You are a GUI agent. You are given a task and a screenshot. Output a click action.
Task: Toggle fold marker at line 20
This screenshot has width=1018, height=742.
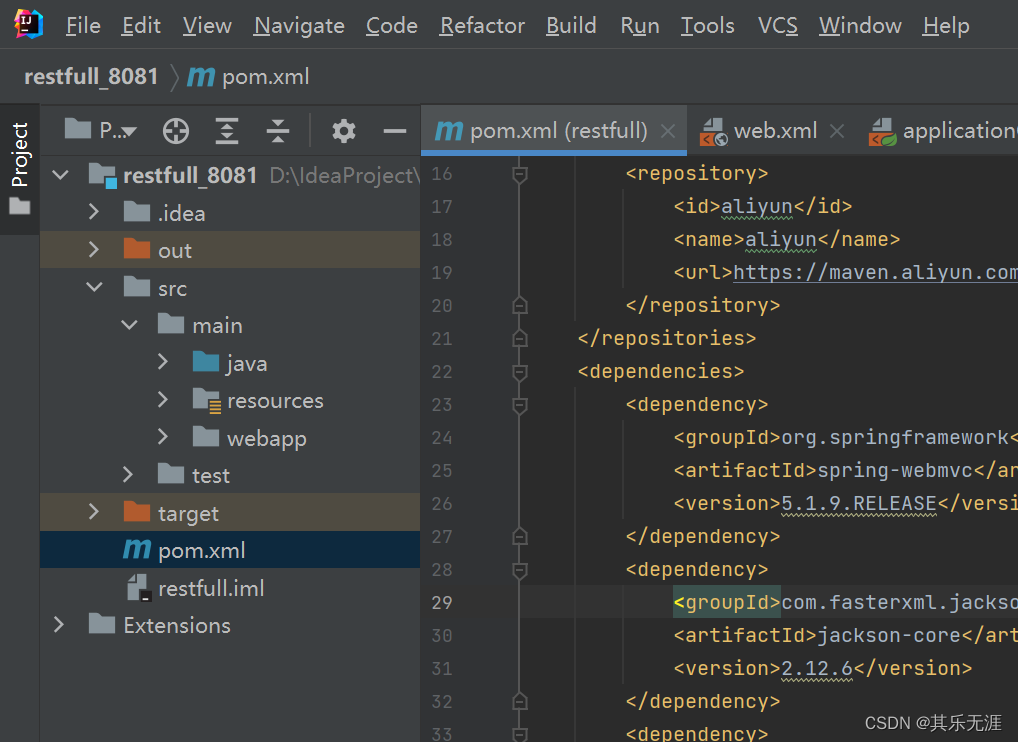pos(519,305)
